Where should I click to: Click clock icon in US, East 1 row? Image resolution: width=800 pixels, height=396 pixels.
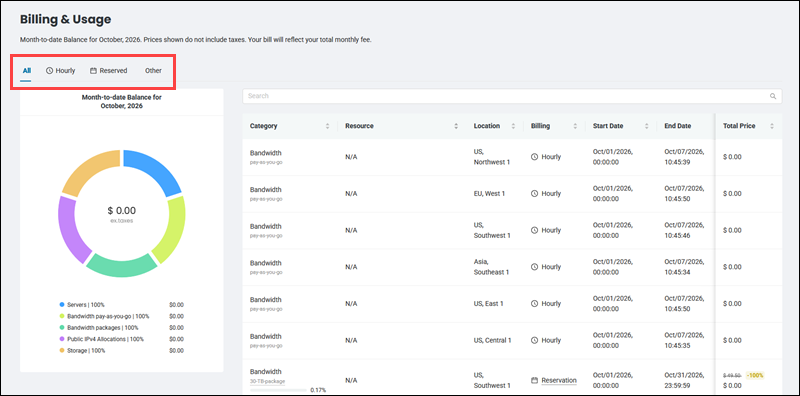point(534,304)
